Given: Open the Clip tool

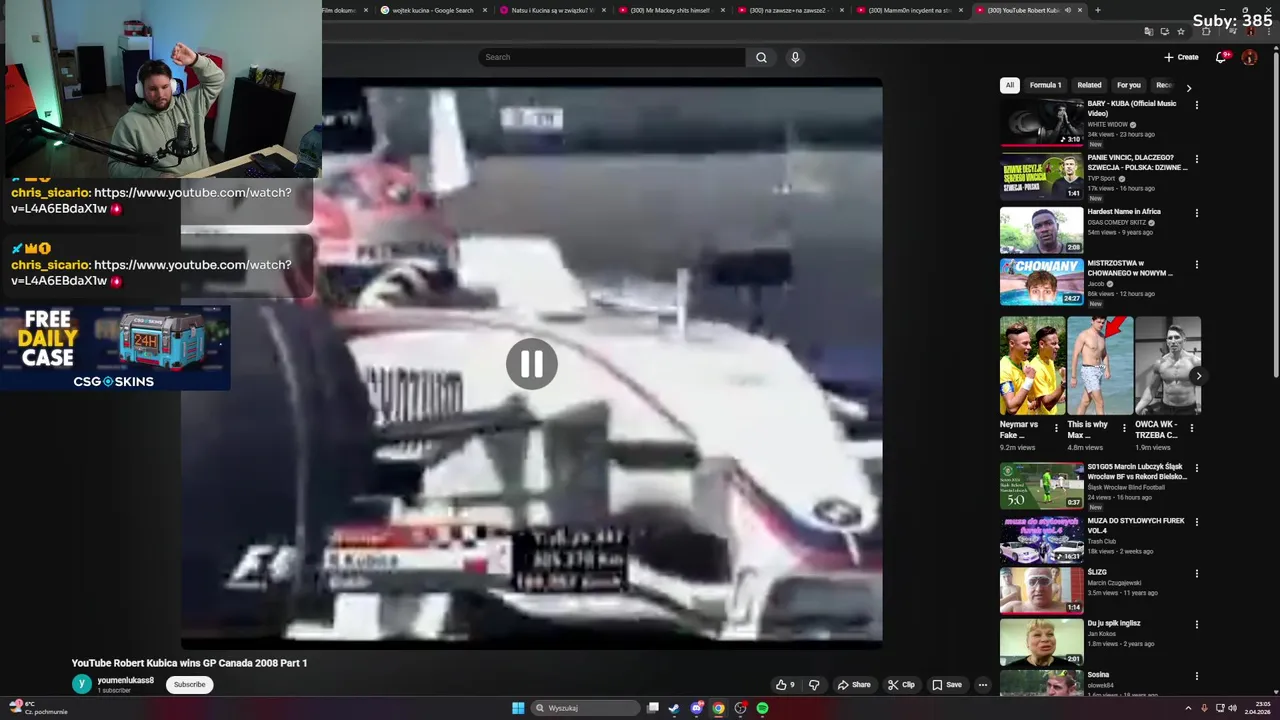Looking at the screenshot, I should [901, 685].
